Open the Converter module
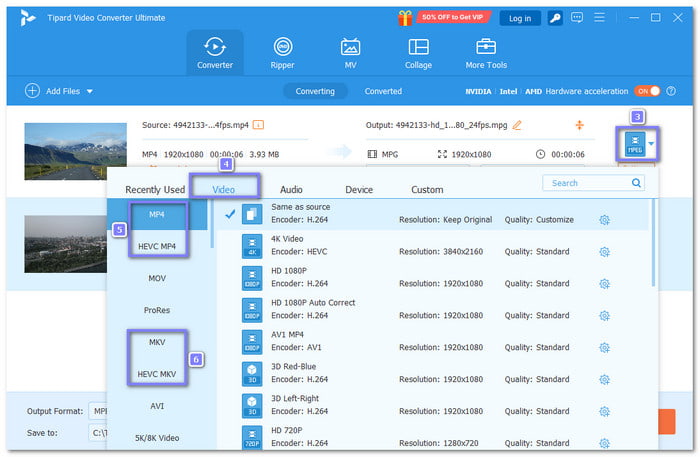 click(x=215, y=53)
